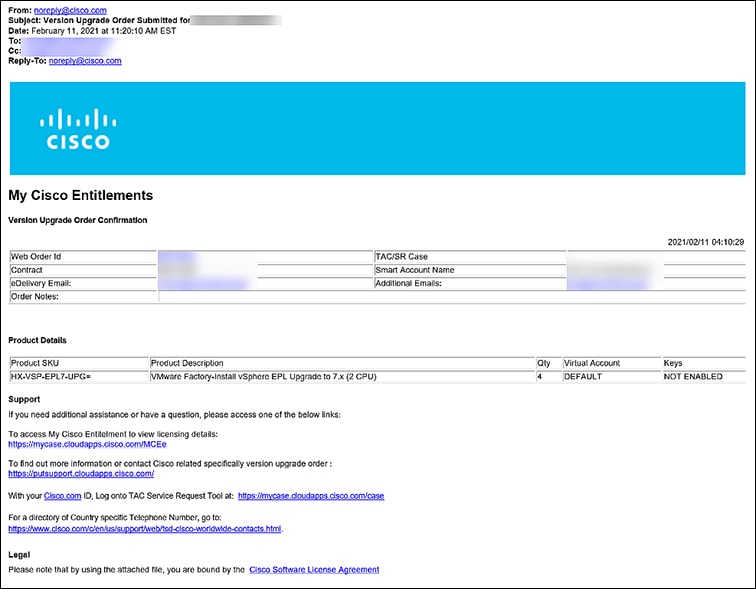
Task: Click the Qty value 4 cell
Action: coord(549,376)
